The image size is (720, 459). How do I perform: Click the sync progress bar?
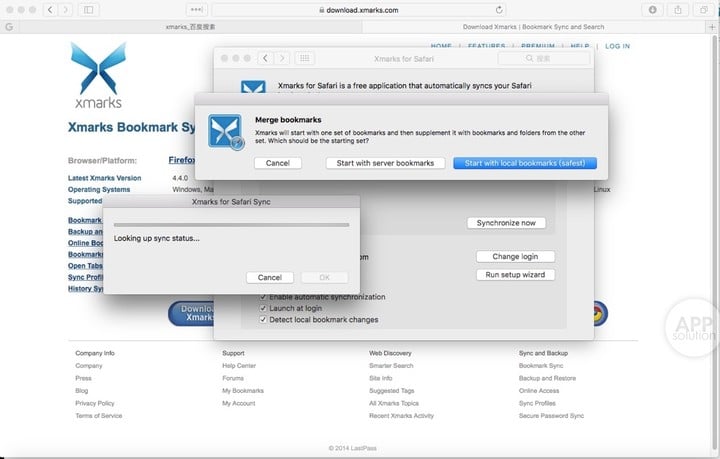pyautogui.click(x=231, y=225)
